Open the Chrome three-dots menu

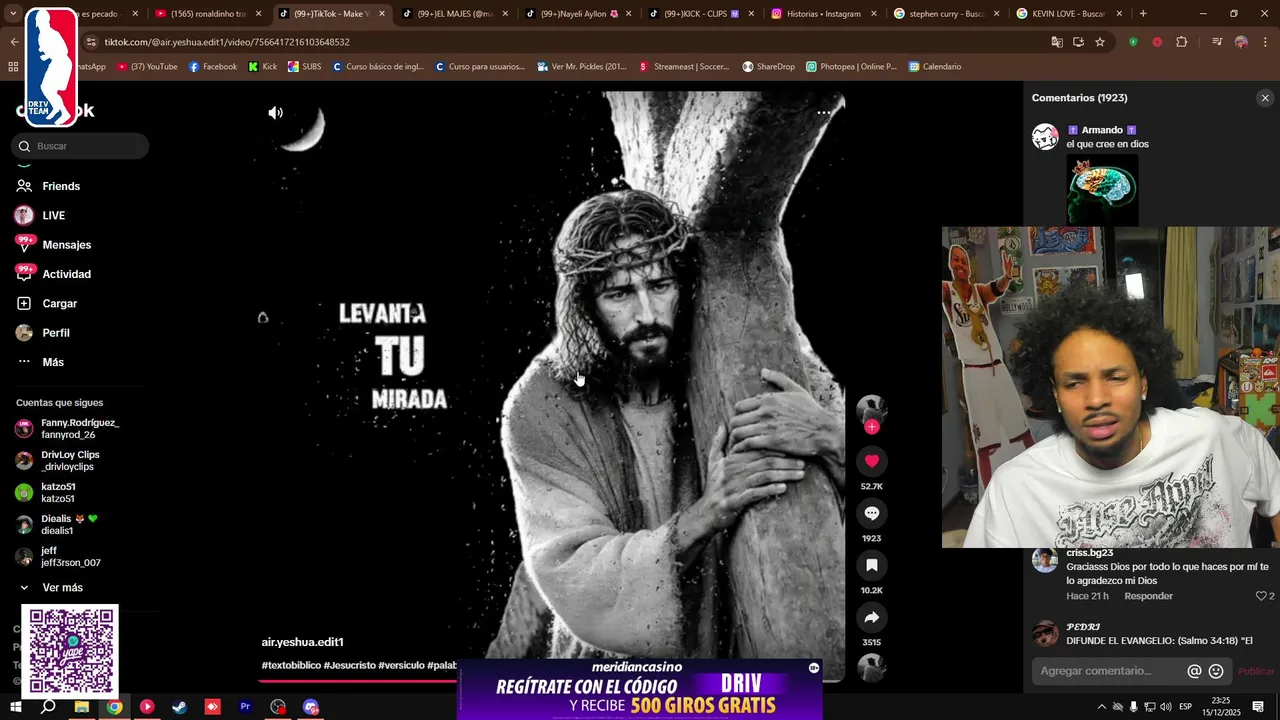[x=1266, y=42]
